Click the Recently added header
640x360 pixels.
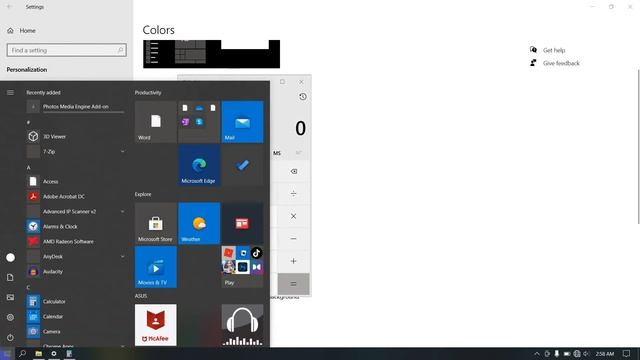pos(43,93)
